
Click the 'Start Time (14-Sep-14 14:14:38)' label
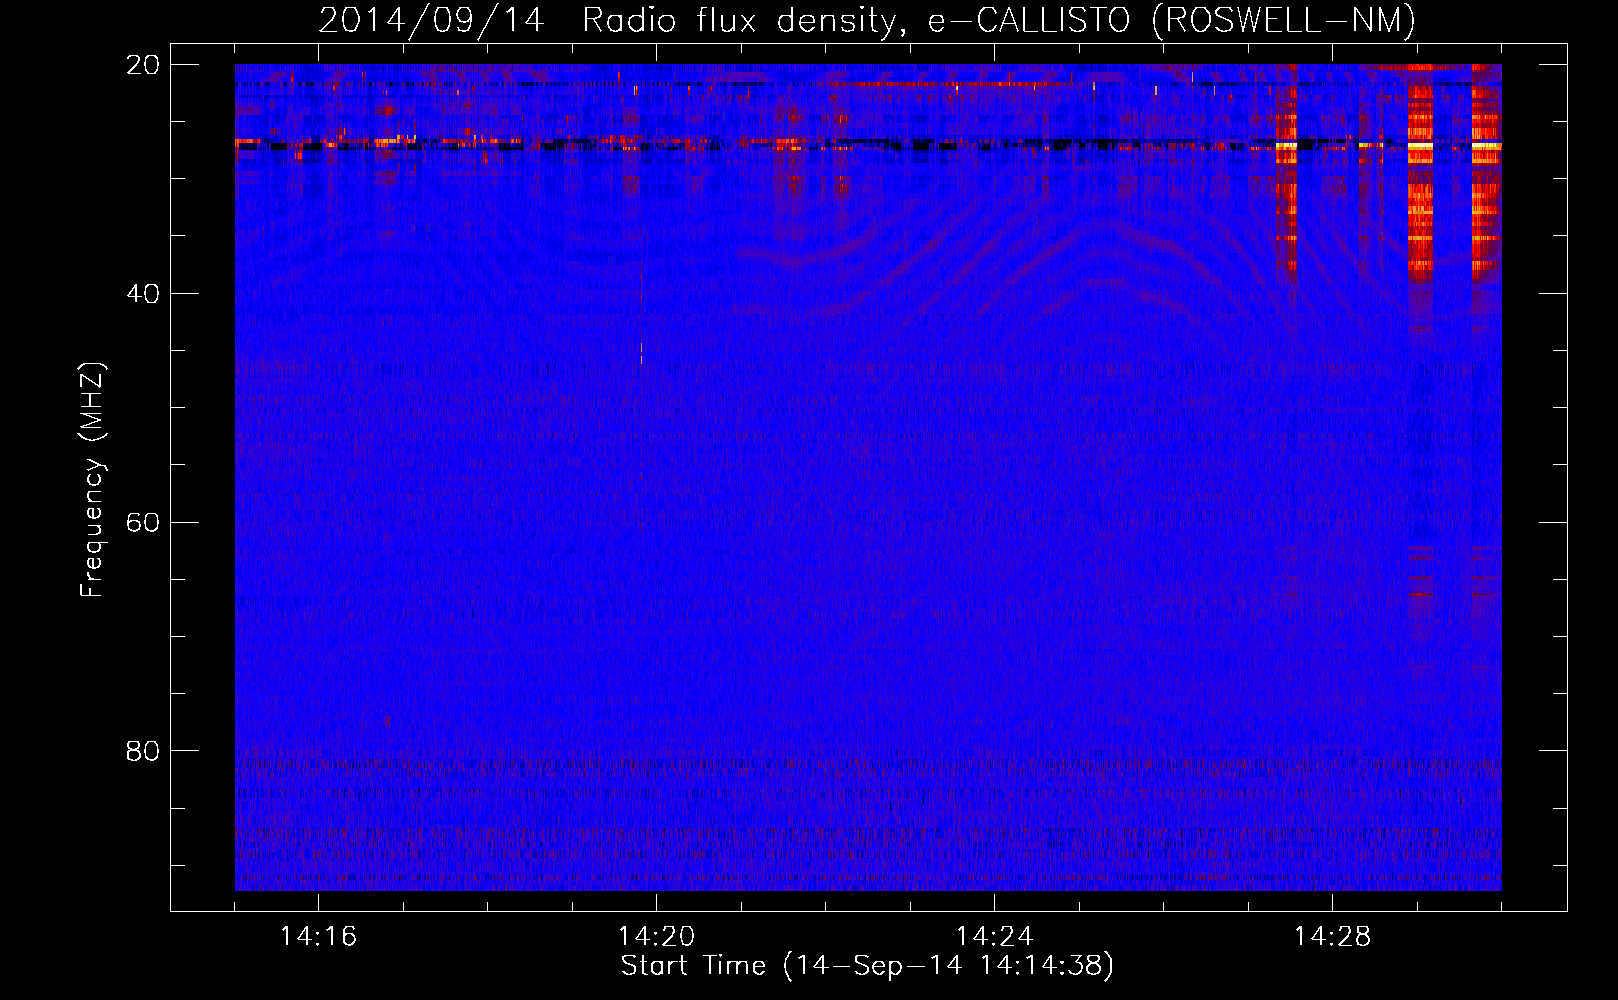click(867, 966)
